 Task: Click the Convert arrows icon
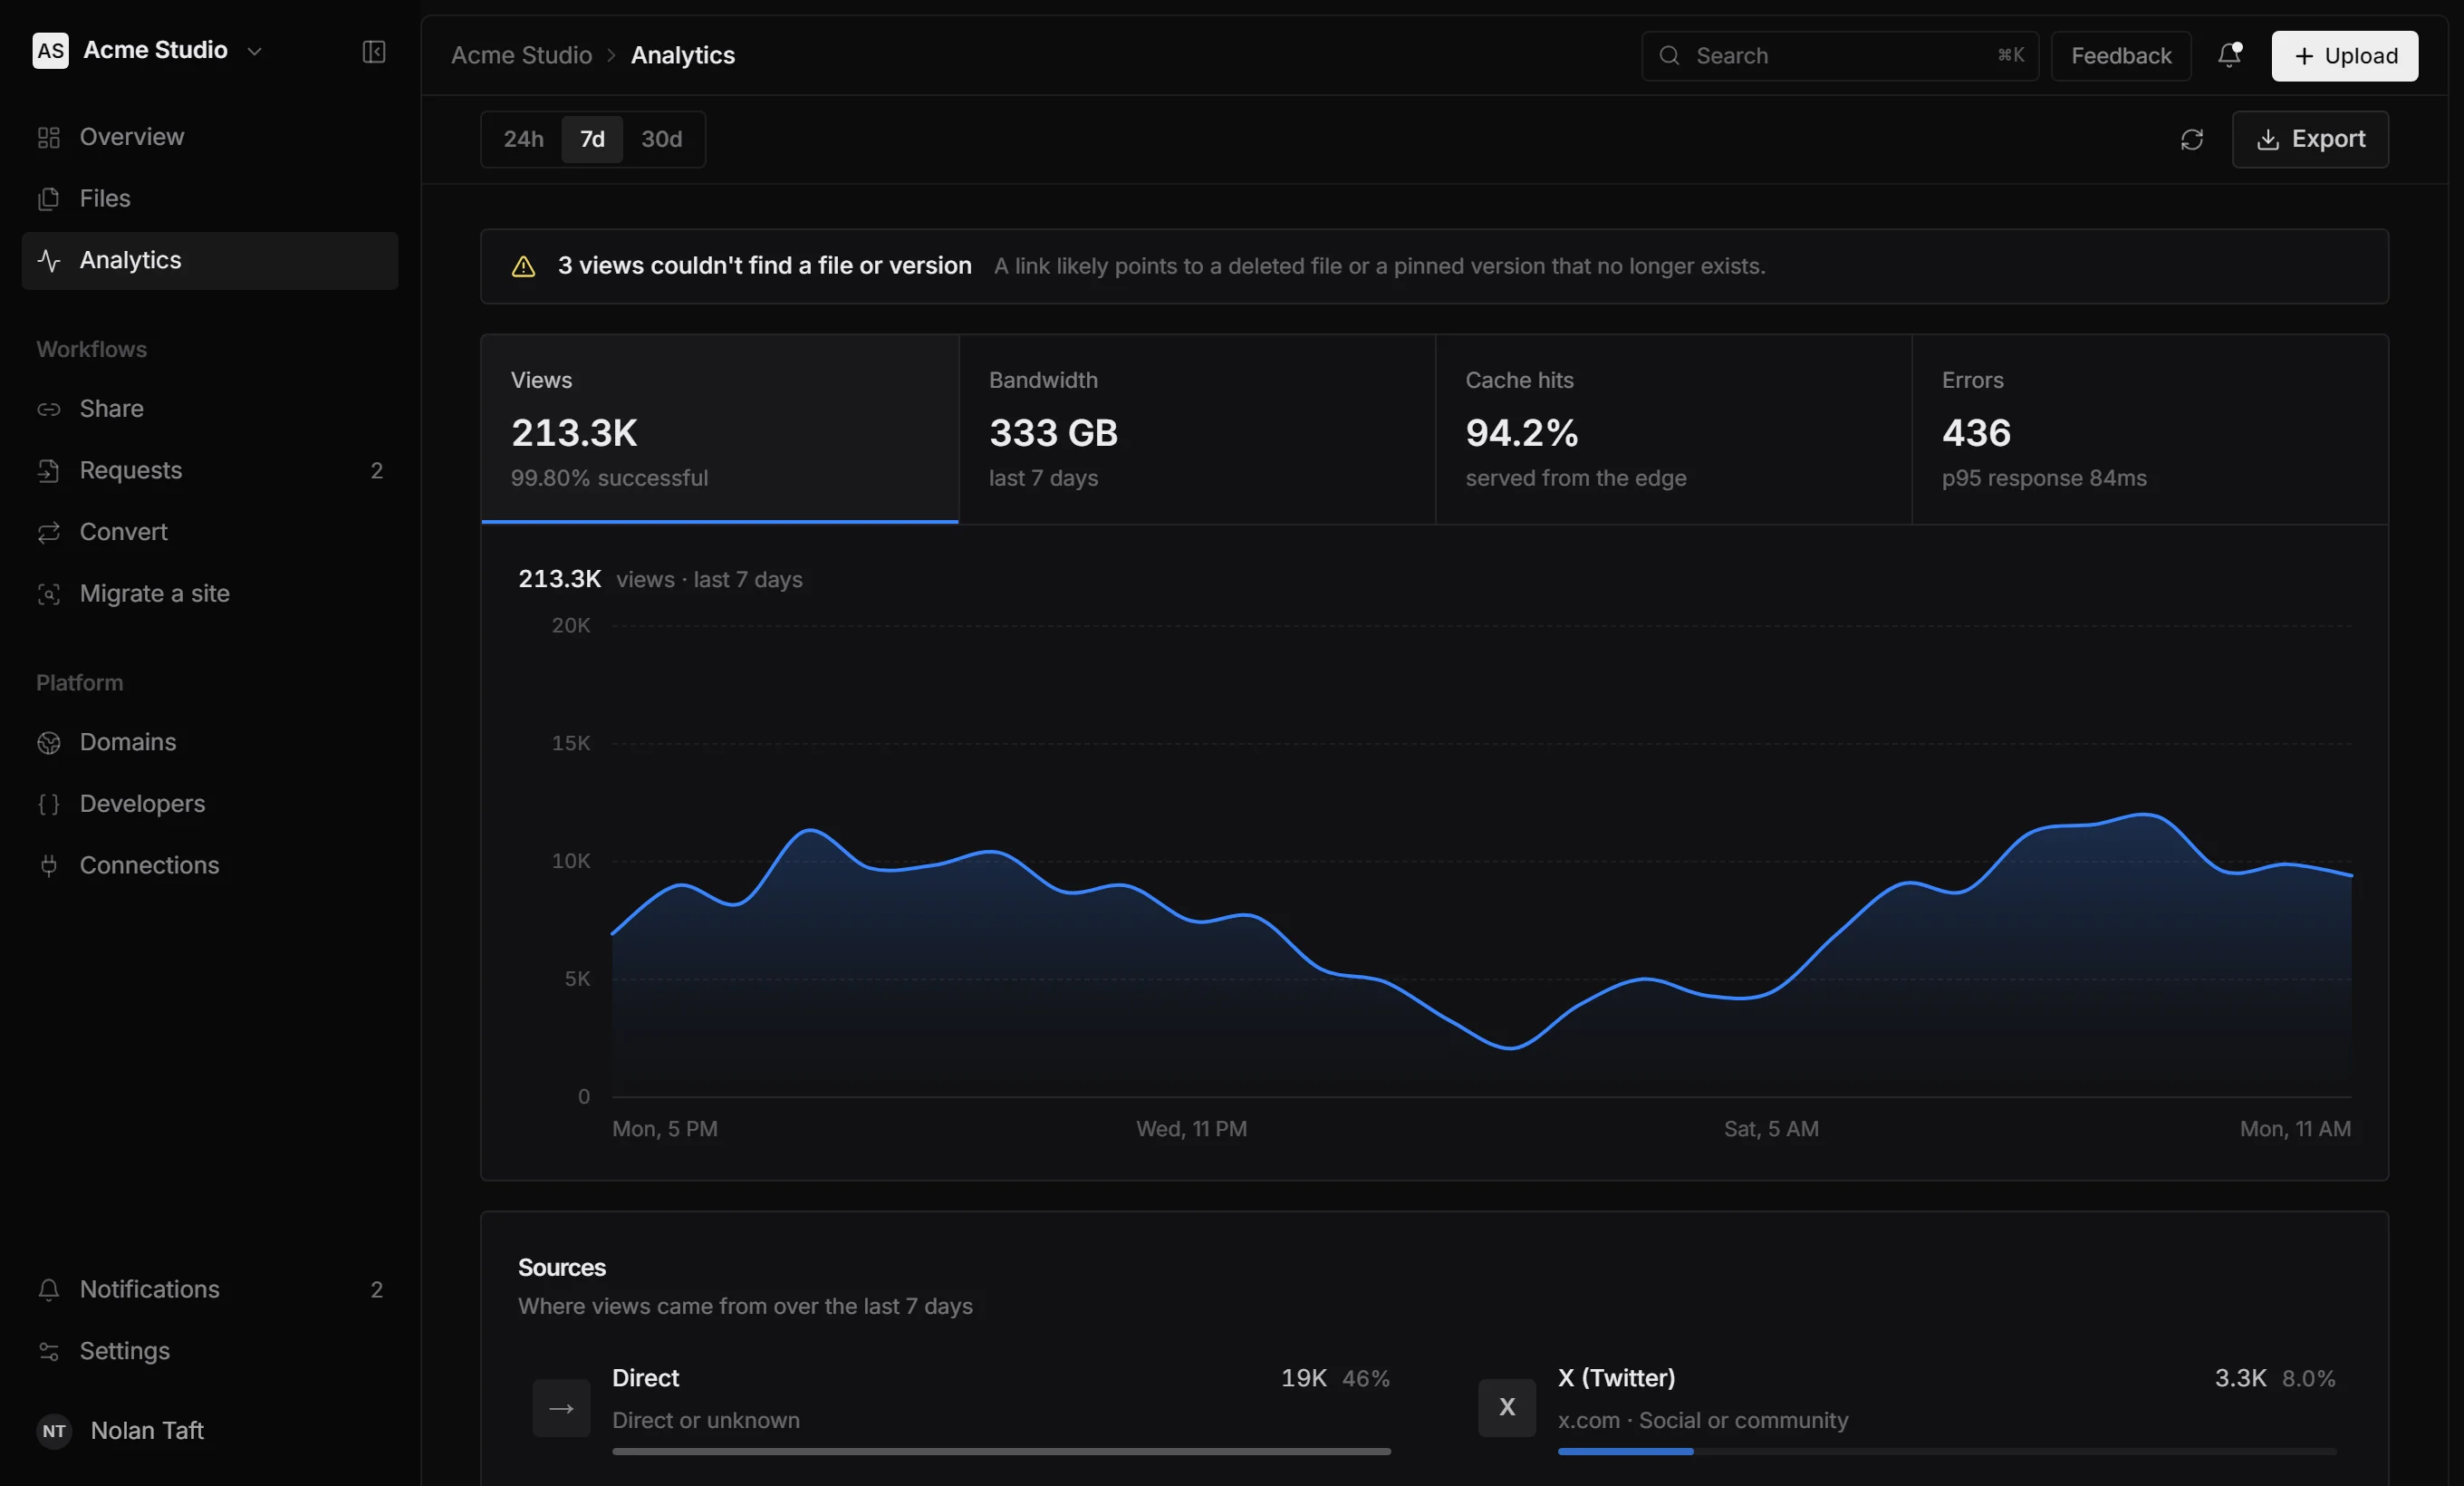tap(49, 533)
